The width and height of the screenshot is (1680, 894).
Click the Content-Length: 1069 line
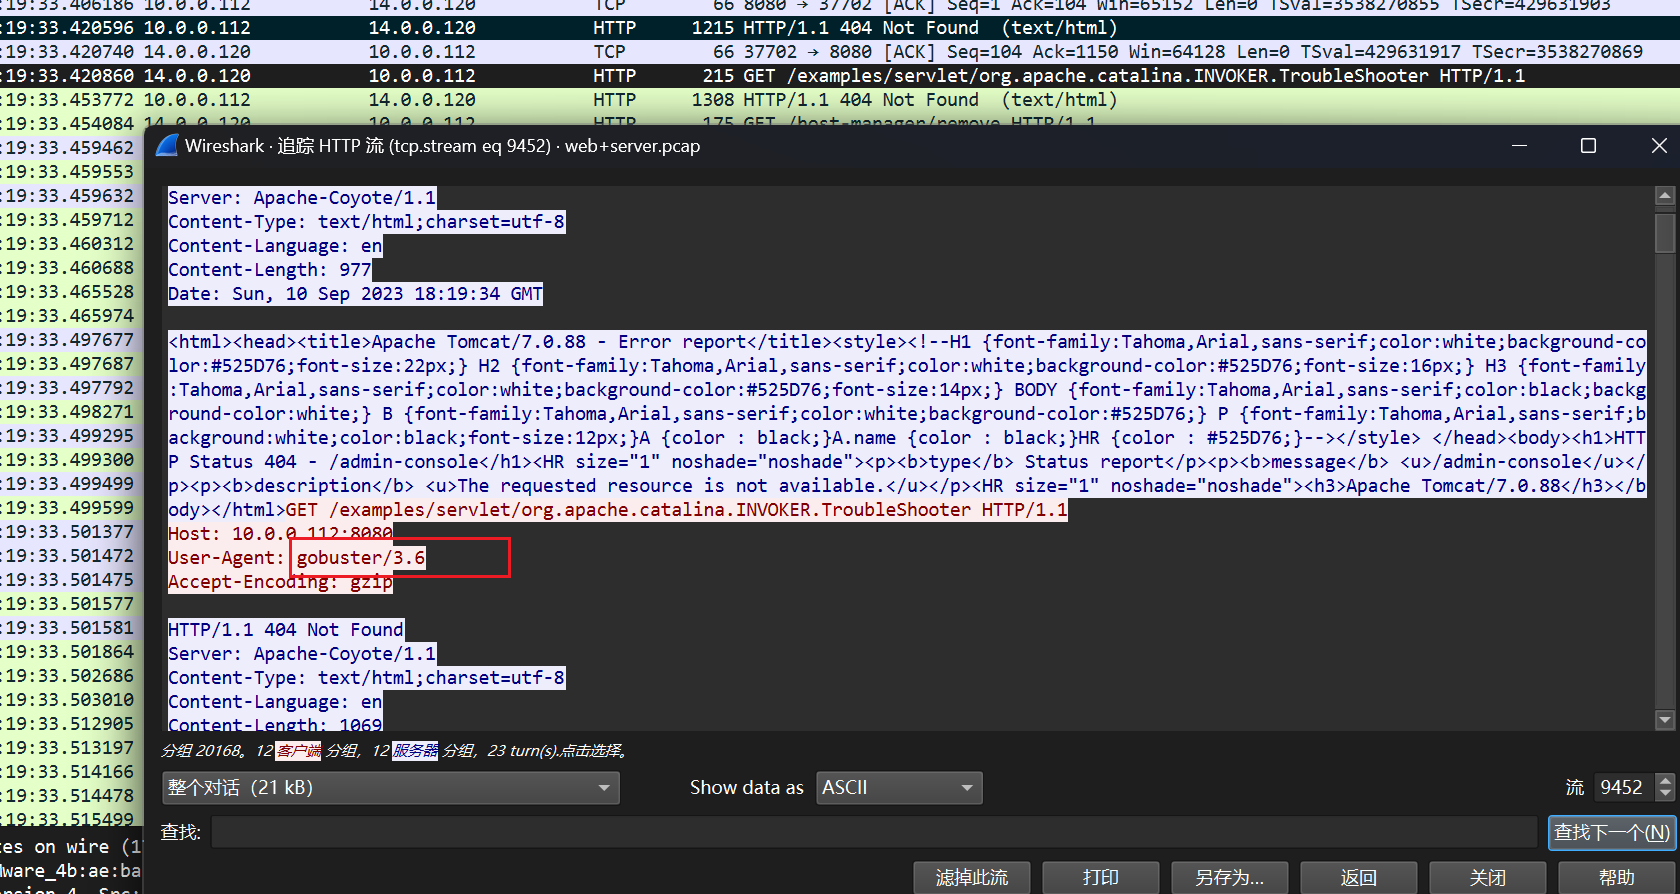275,724
